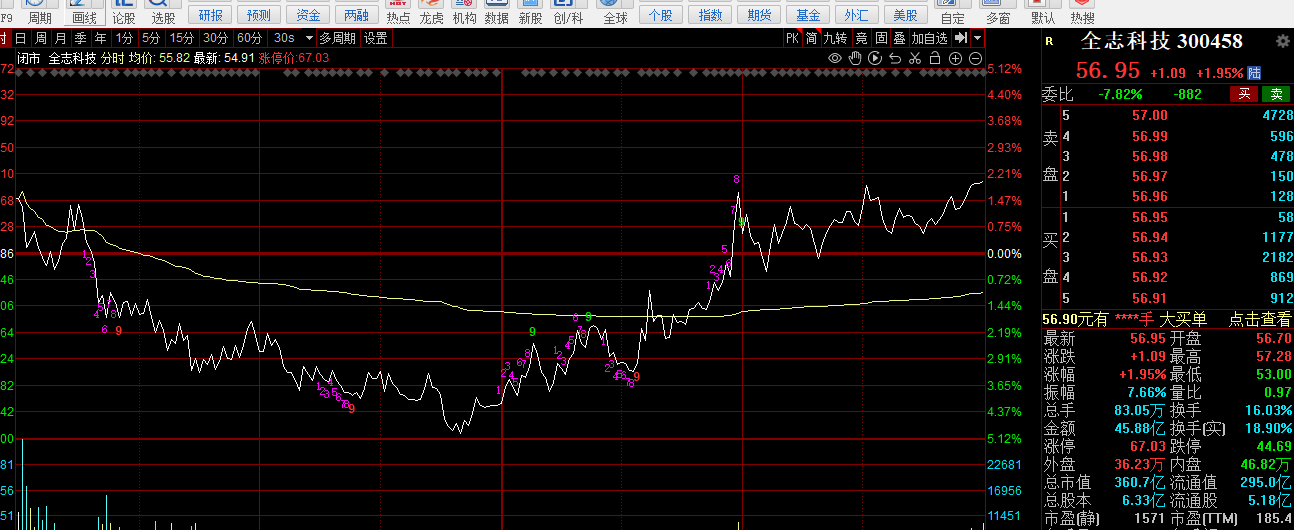Image resolution: width=1294 pixels, height=530 pixels.
Task: Go to the 期货 futures section
Action: [760, 15]
